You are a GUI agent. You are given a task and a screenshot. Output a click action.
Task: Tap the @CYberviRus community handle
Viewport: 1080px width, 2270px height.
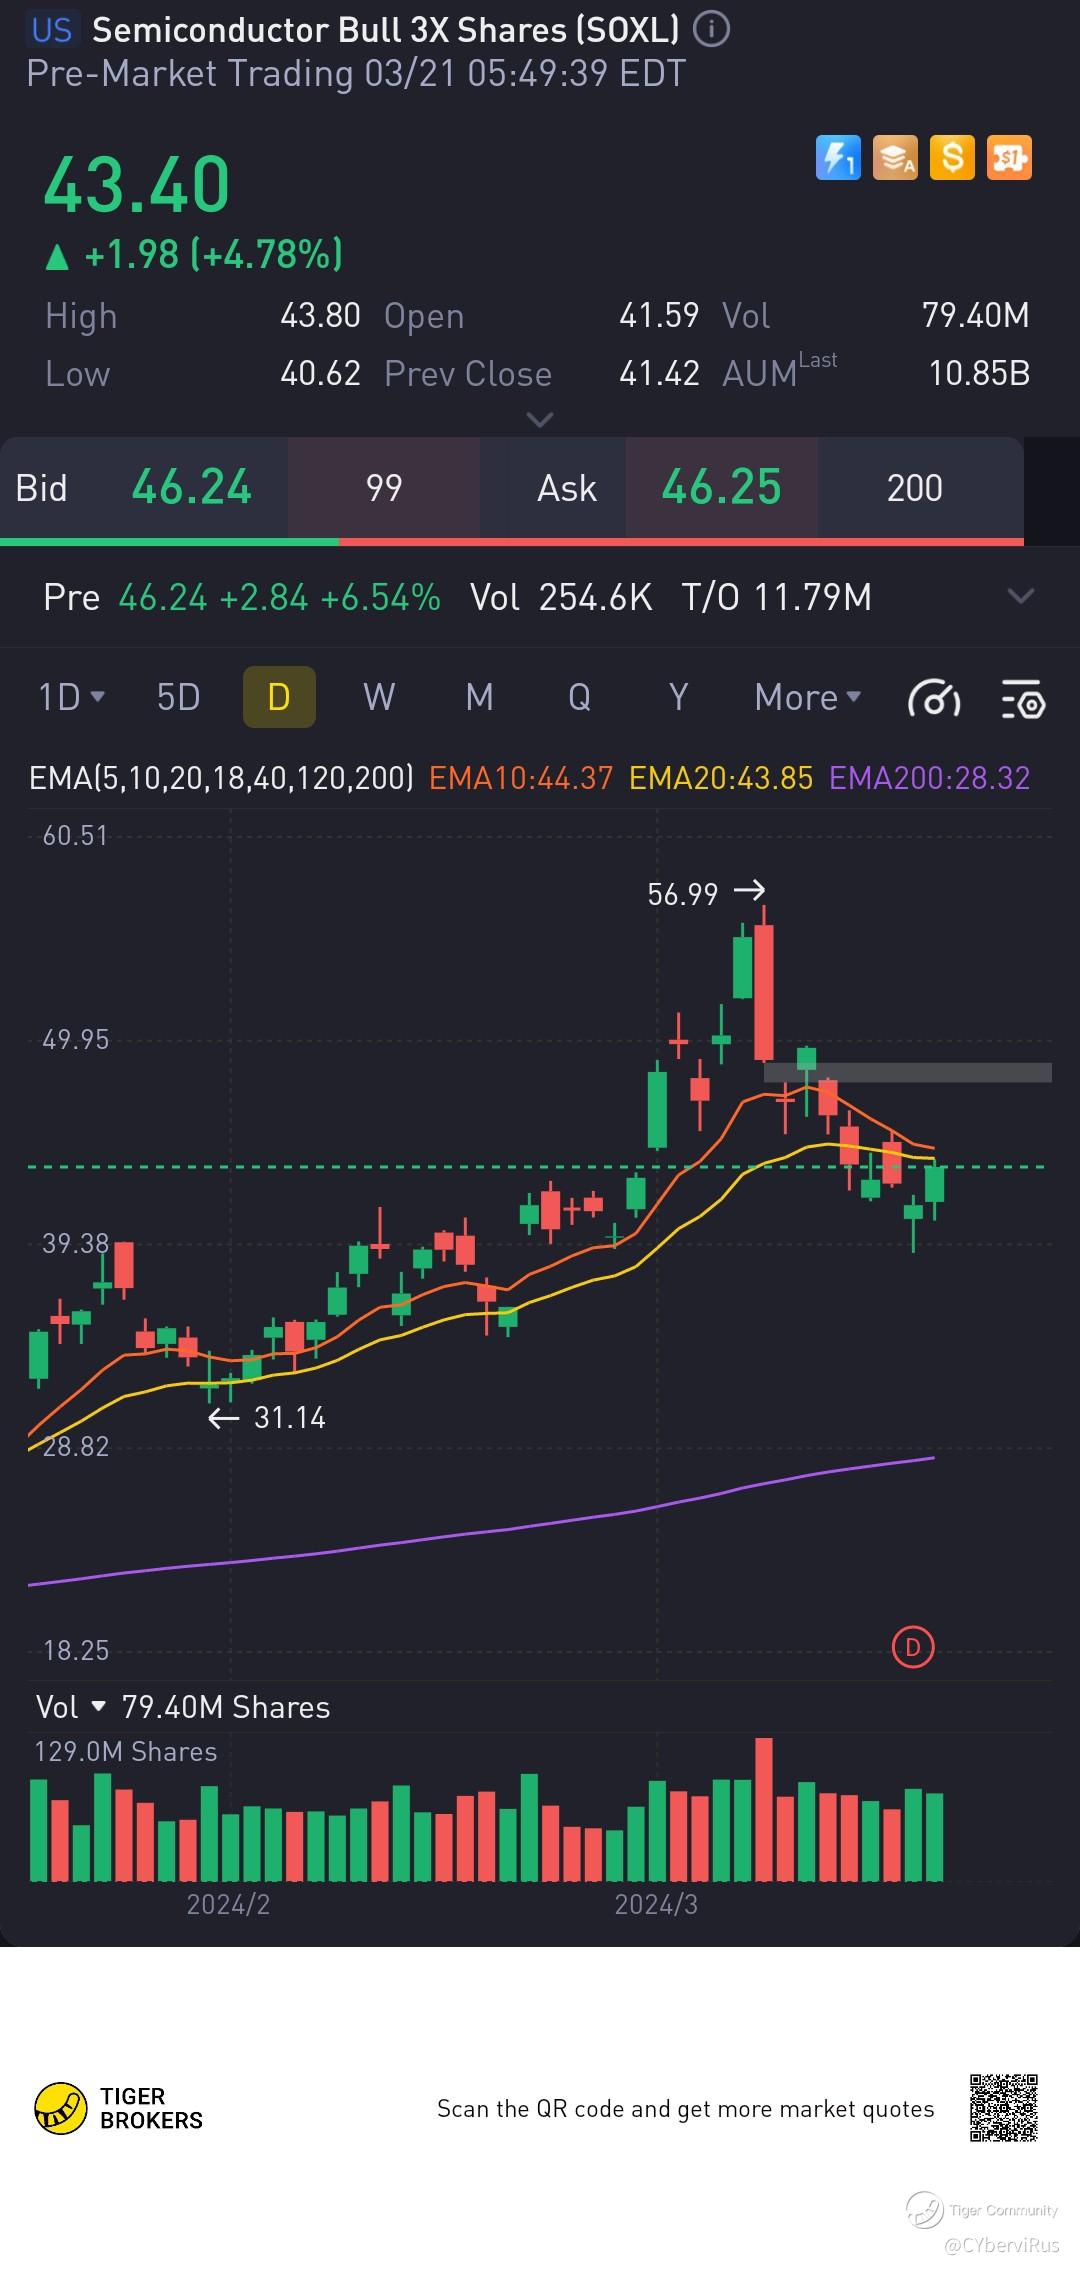pos(1001,2245)
